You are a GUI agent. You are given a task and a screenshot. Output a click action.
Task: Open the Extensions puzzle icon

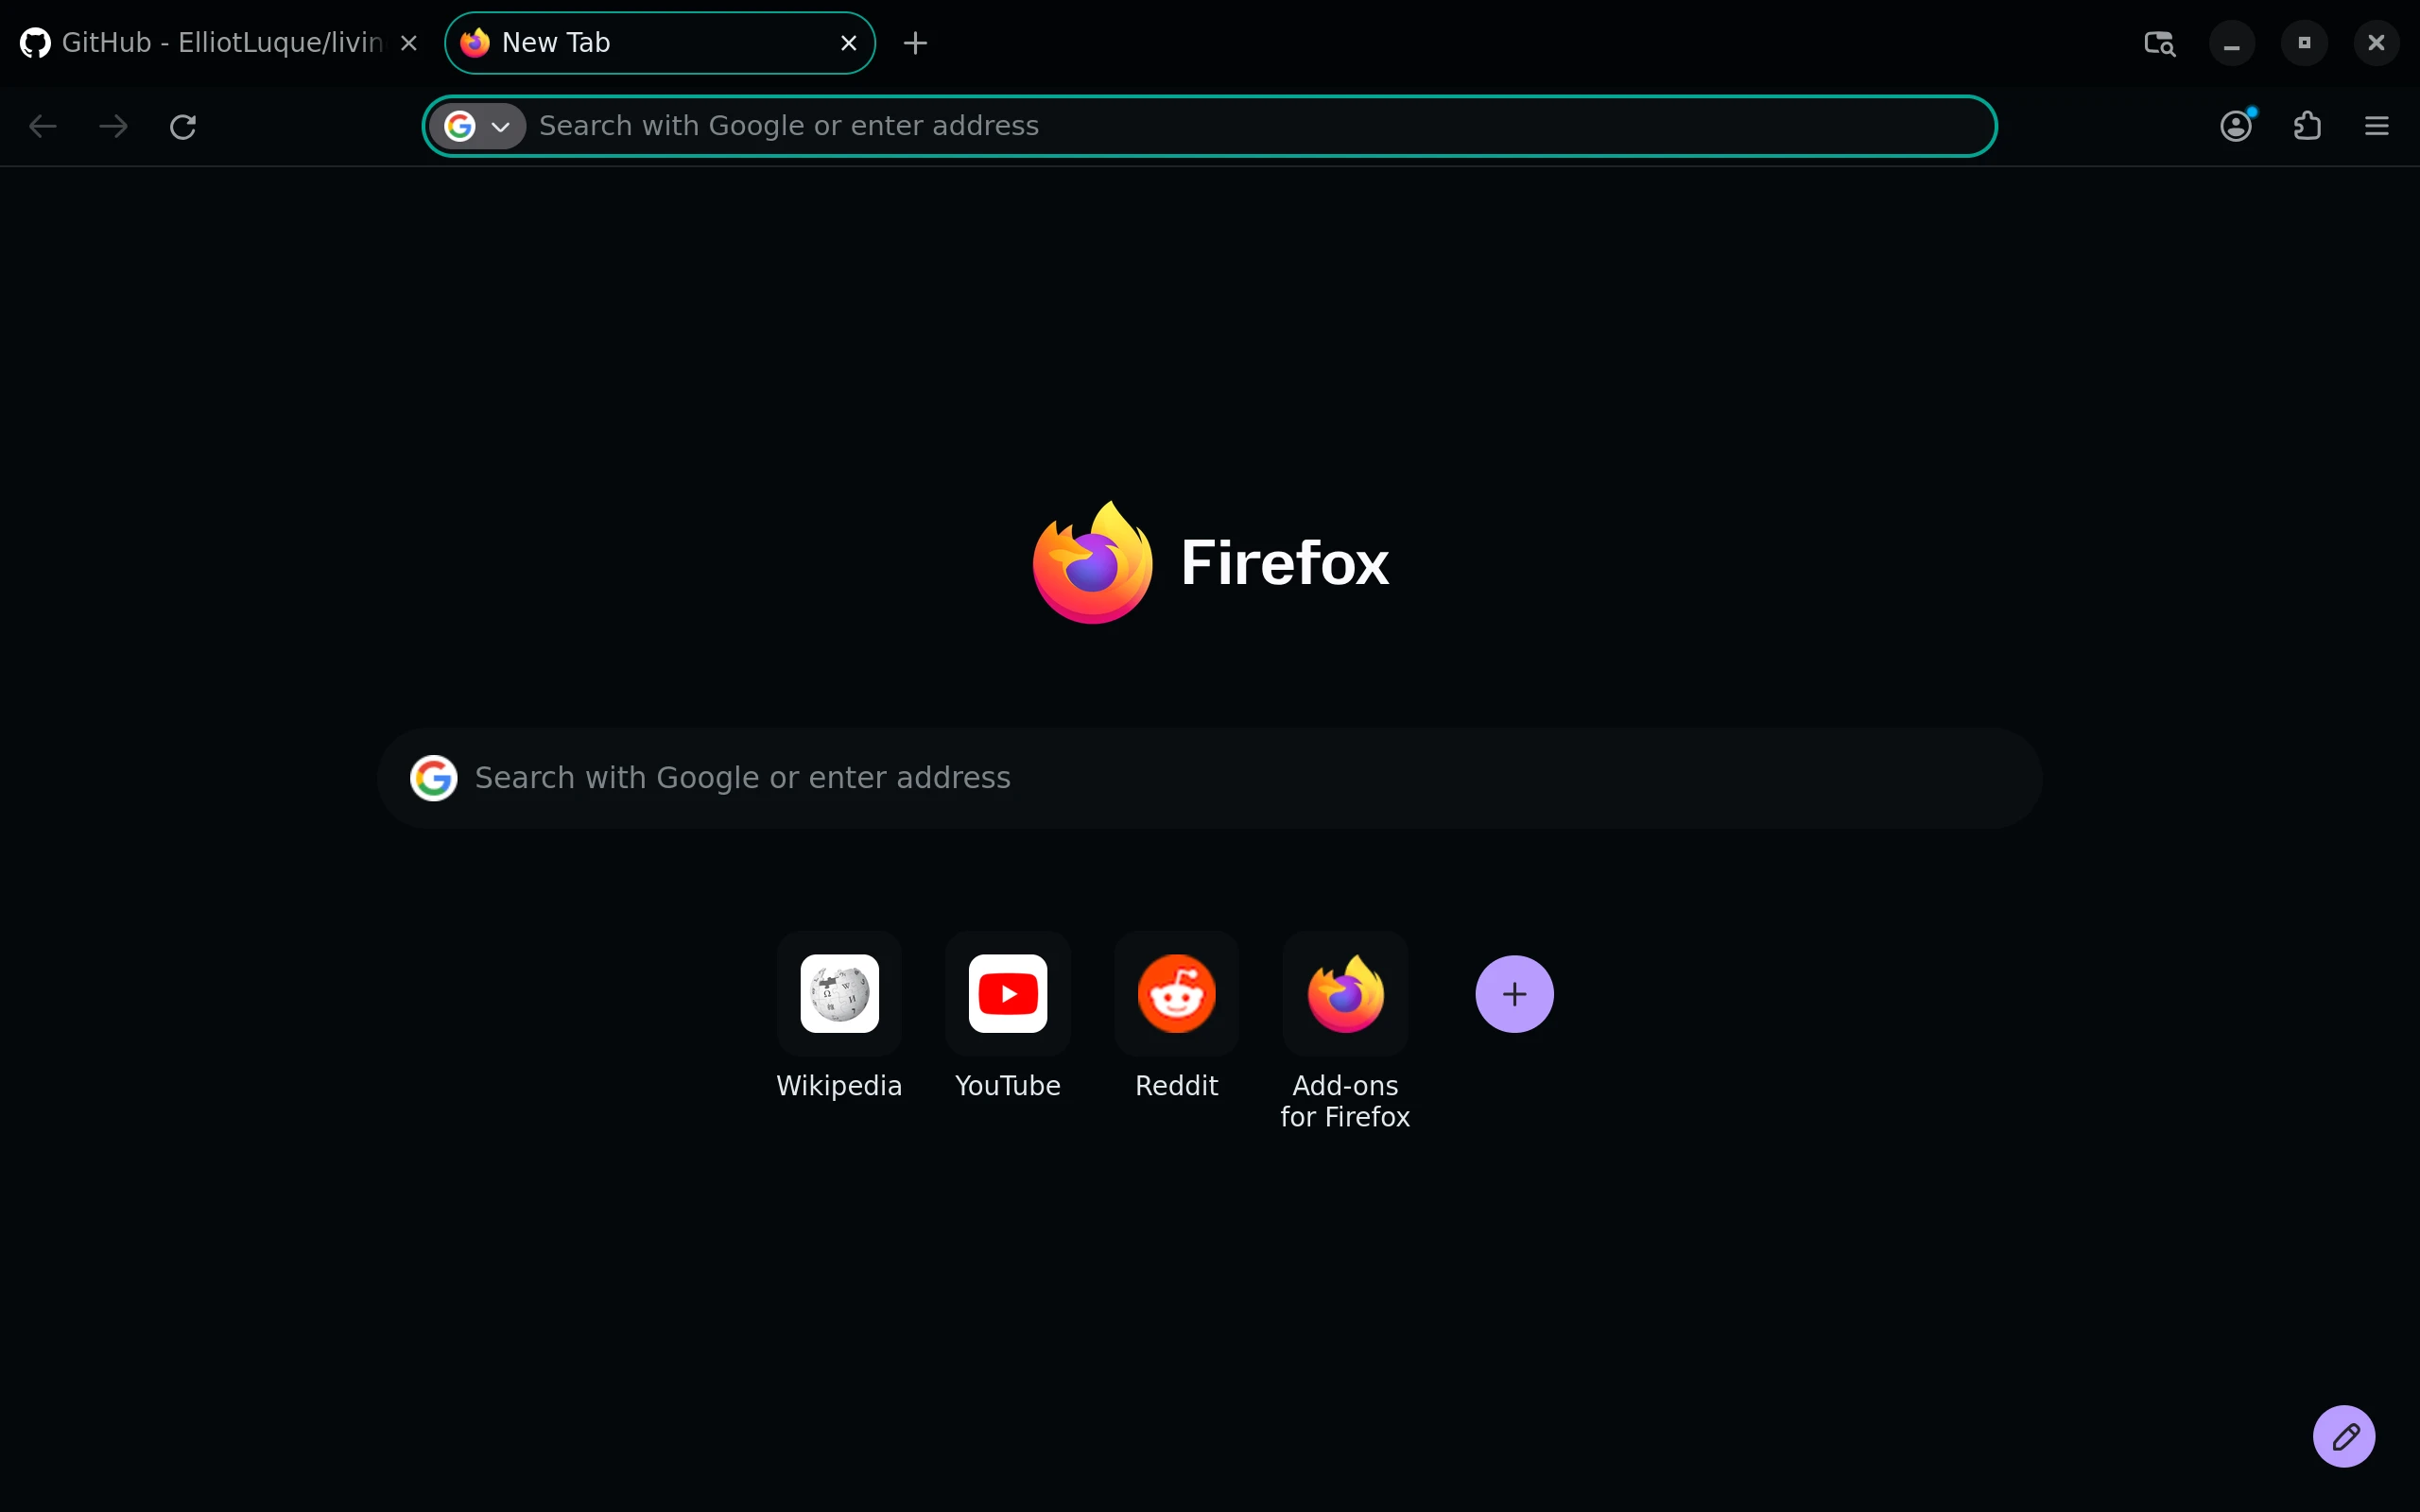tap(2307, 126)
